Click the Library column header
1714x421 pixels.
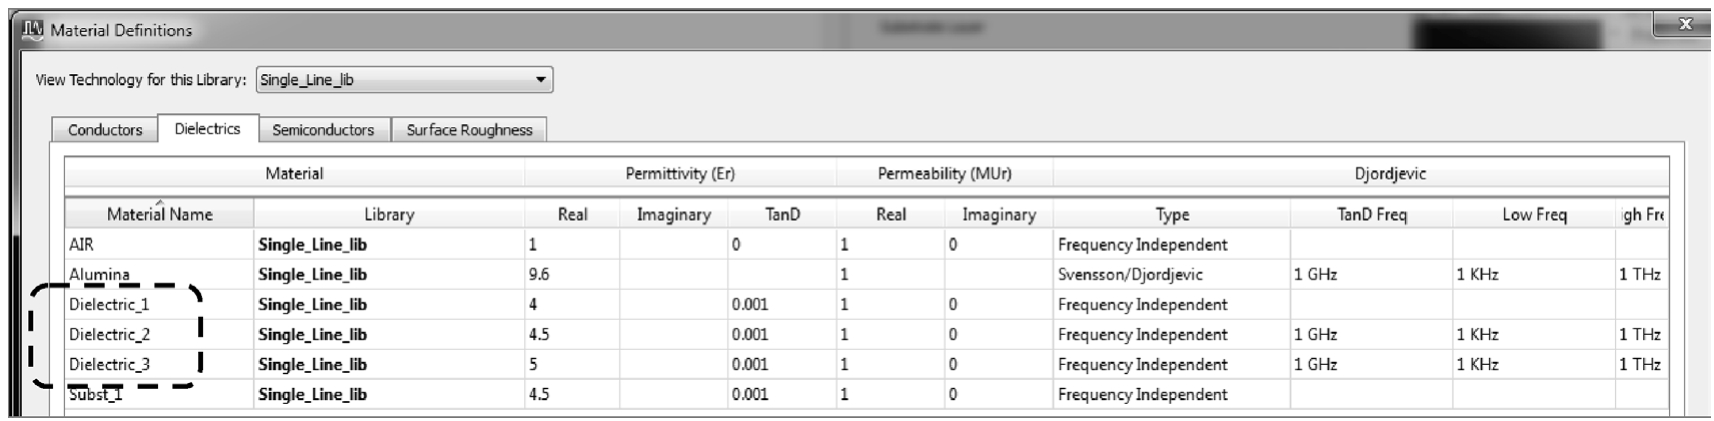pos(389,214)
